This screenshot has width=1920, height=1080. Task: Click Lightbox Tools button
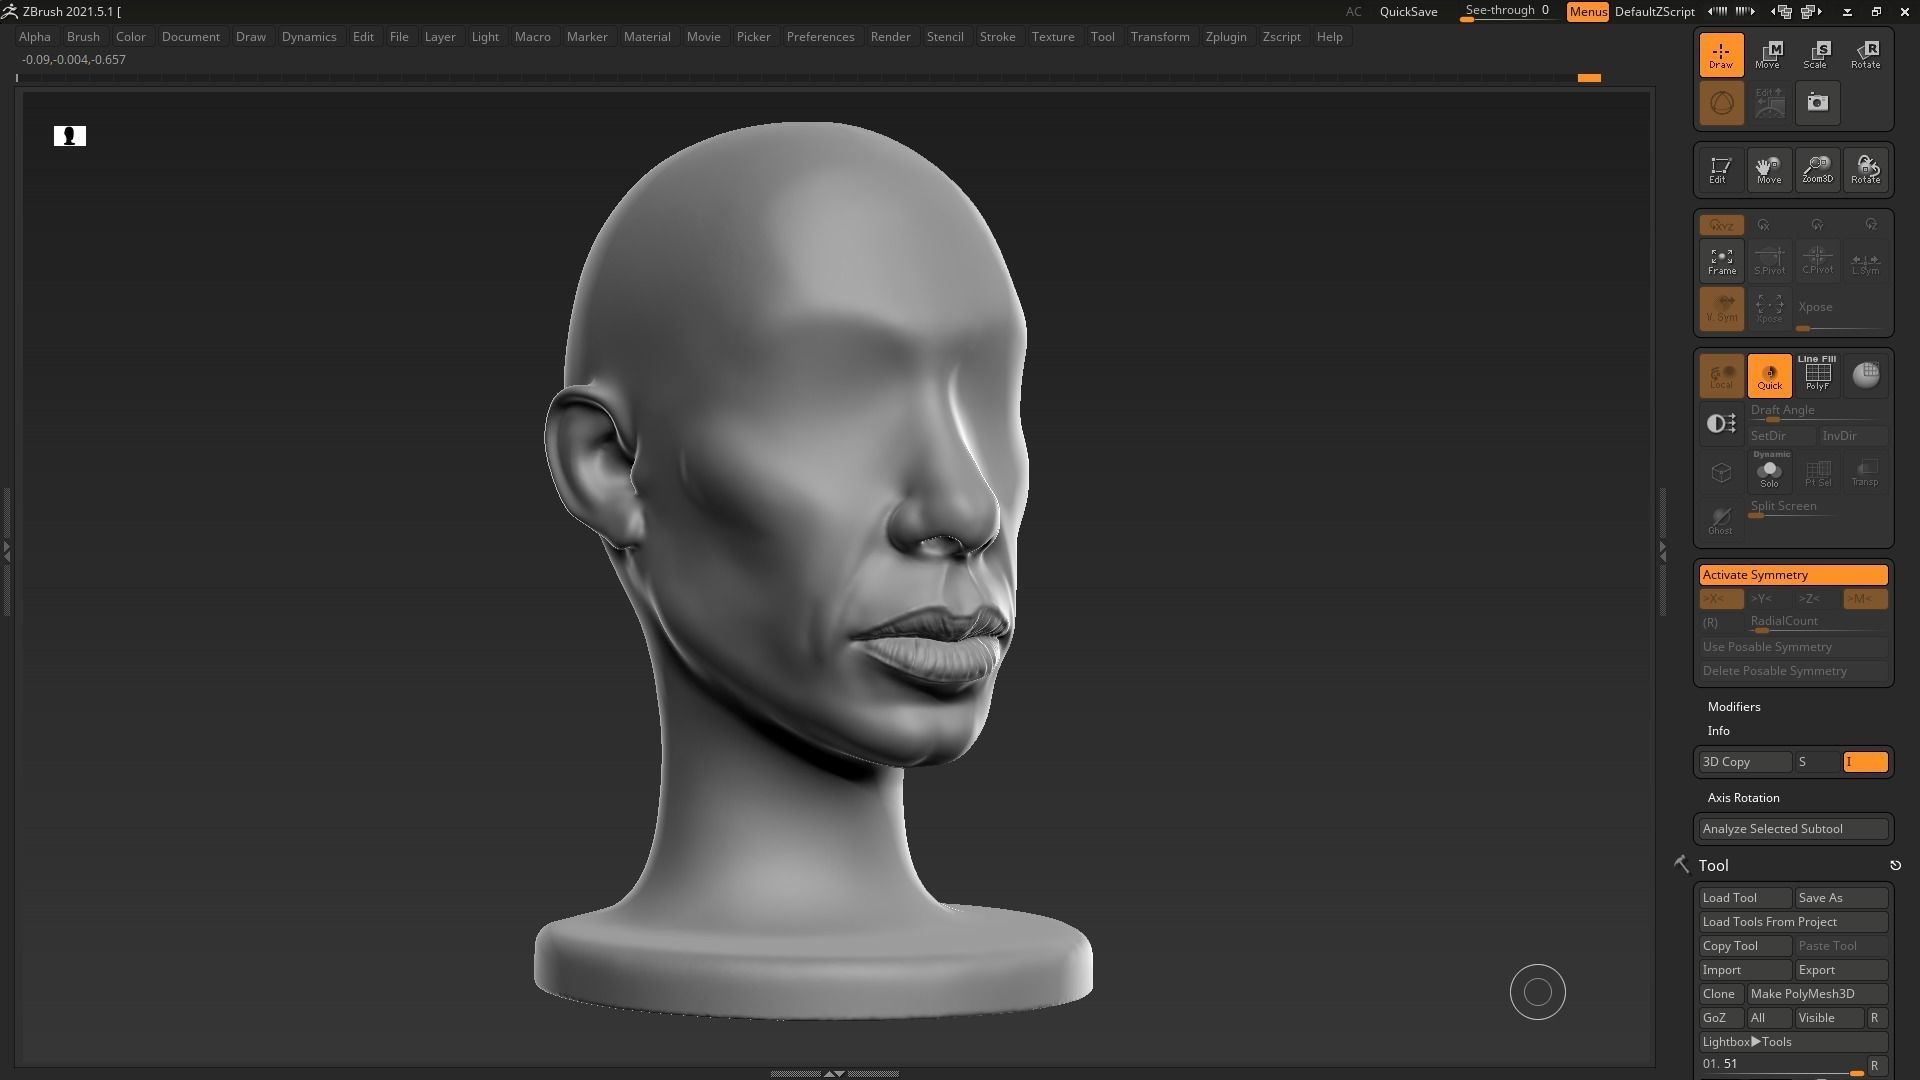click(1793, 1042)
